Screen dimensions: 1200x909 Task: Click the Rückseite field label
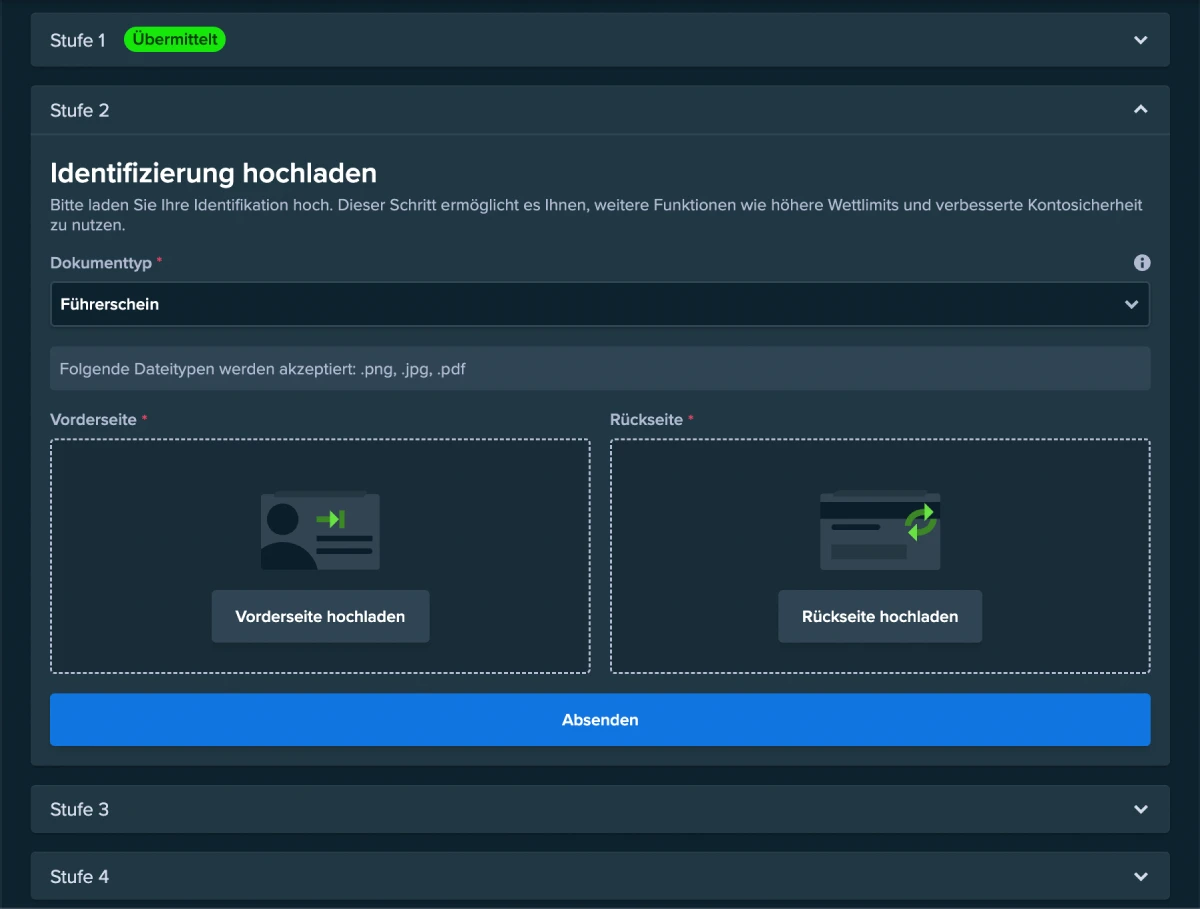coord(646,420)
